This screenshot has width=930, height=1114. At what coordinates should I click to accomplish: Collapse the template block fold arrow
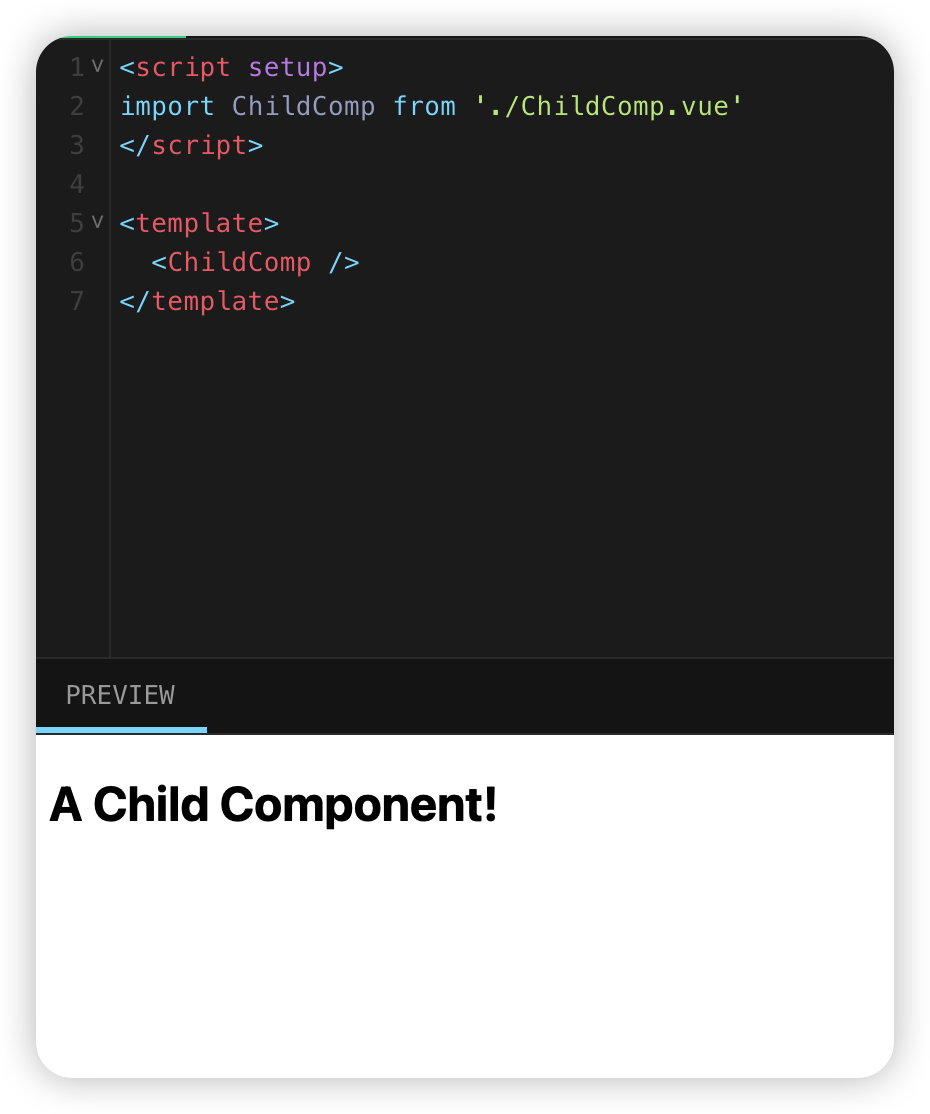pyautogui.click(x=97, y=222)
